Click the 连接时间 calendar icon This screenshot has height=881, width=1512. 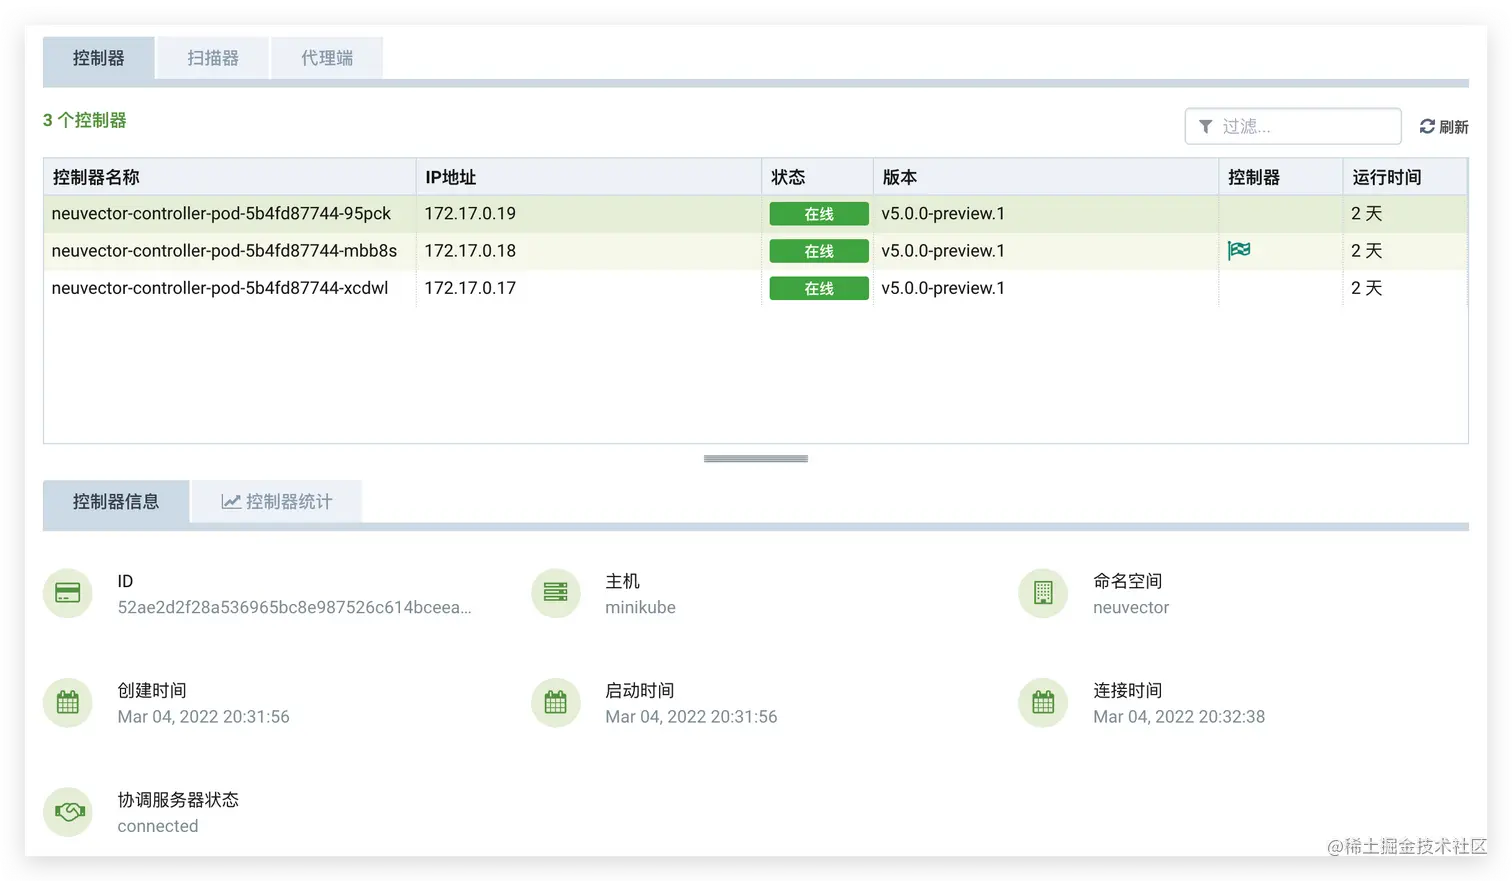point(1043,702)
